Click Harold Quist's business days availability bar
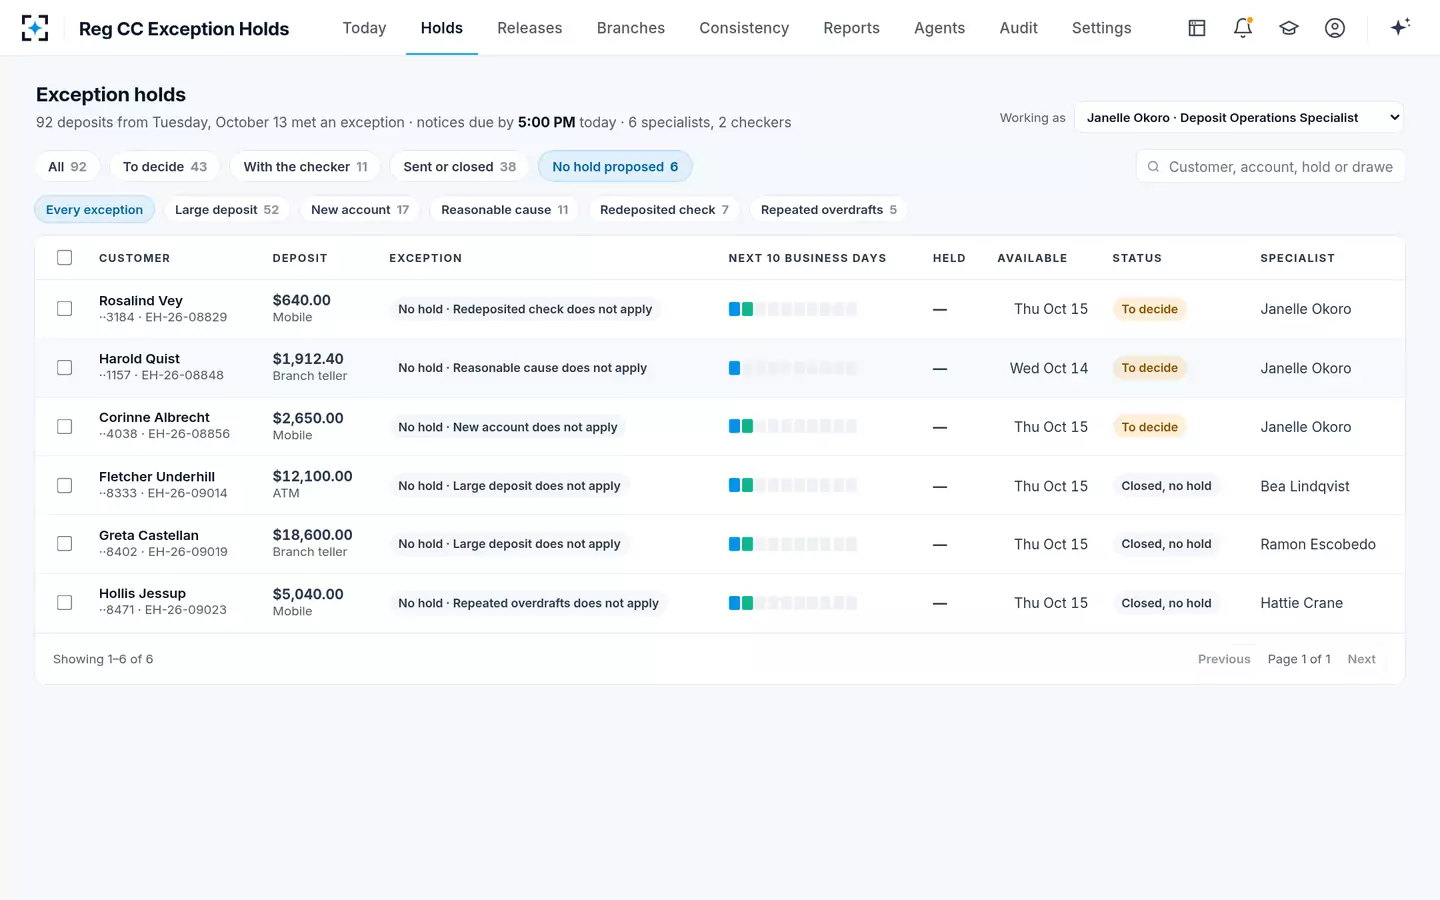Image resolution: width=1440 pixels, height=900 pixels. pyautogui.click(x=793, y=368)
